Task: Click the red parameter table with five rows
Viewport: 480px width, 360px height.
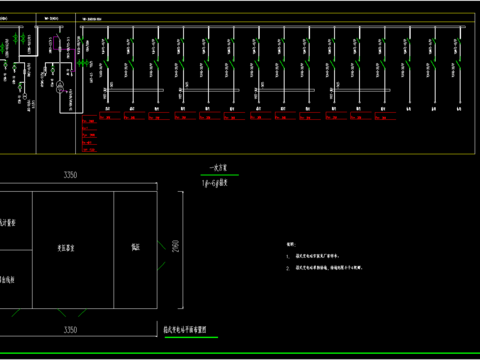Action: coord(89,134)
